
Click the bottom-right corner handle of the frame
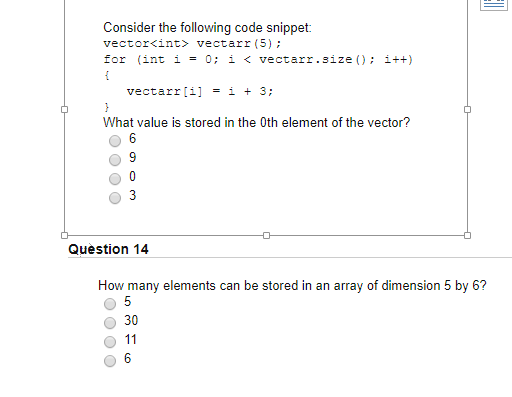pos(467,235)
